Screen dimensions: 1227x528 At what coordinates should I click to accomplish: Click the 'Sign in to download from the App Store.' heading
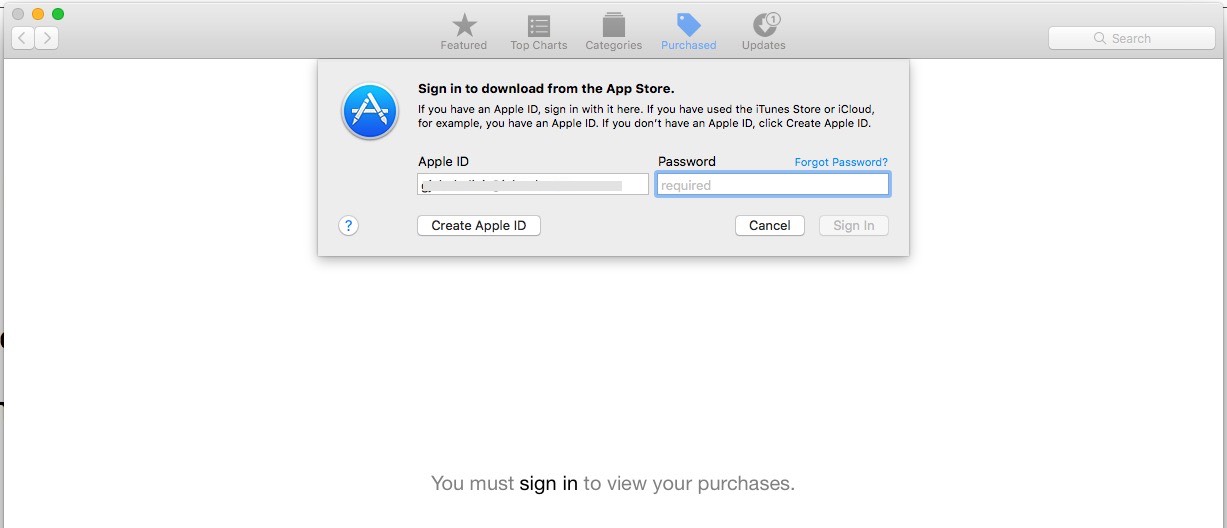[546, 88]
